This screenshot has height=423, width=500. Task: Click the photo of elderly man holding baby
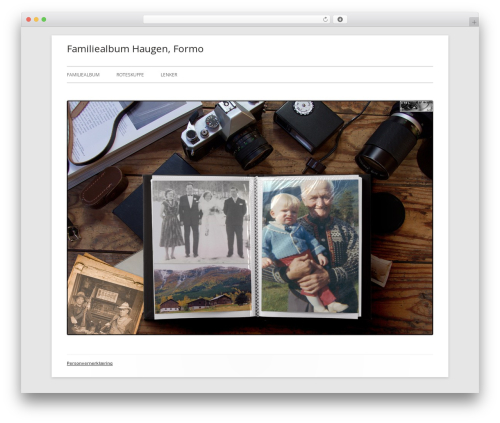(310, 246)
